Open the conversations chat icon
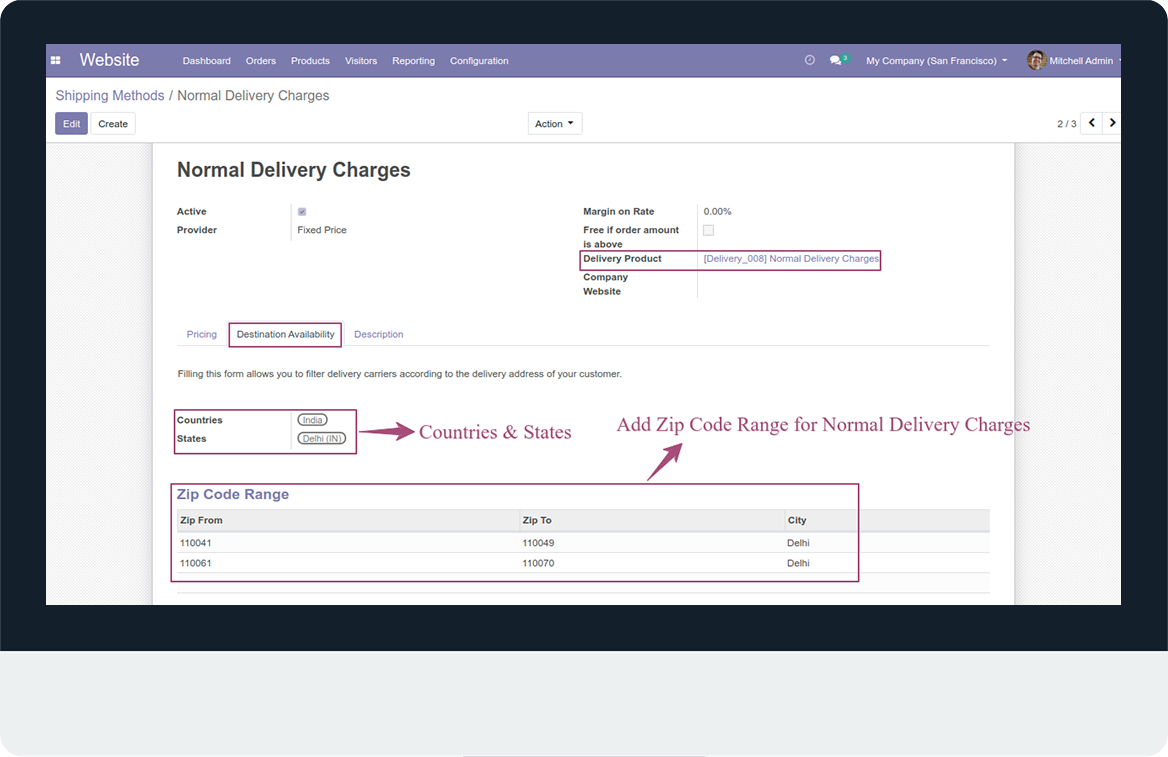The height and width of the screenshot is (757, 1168). 837,60
